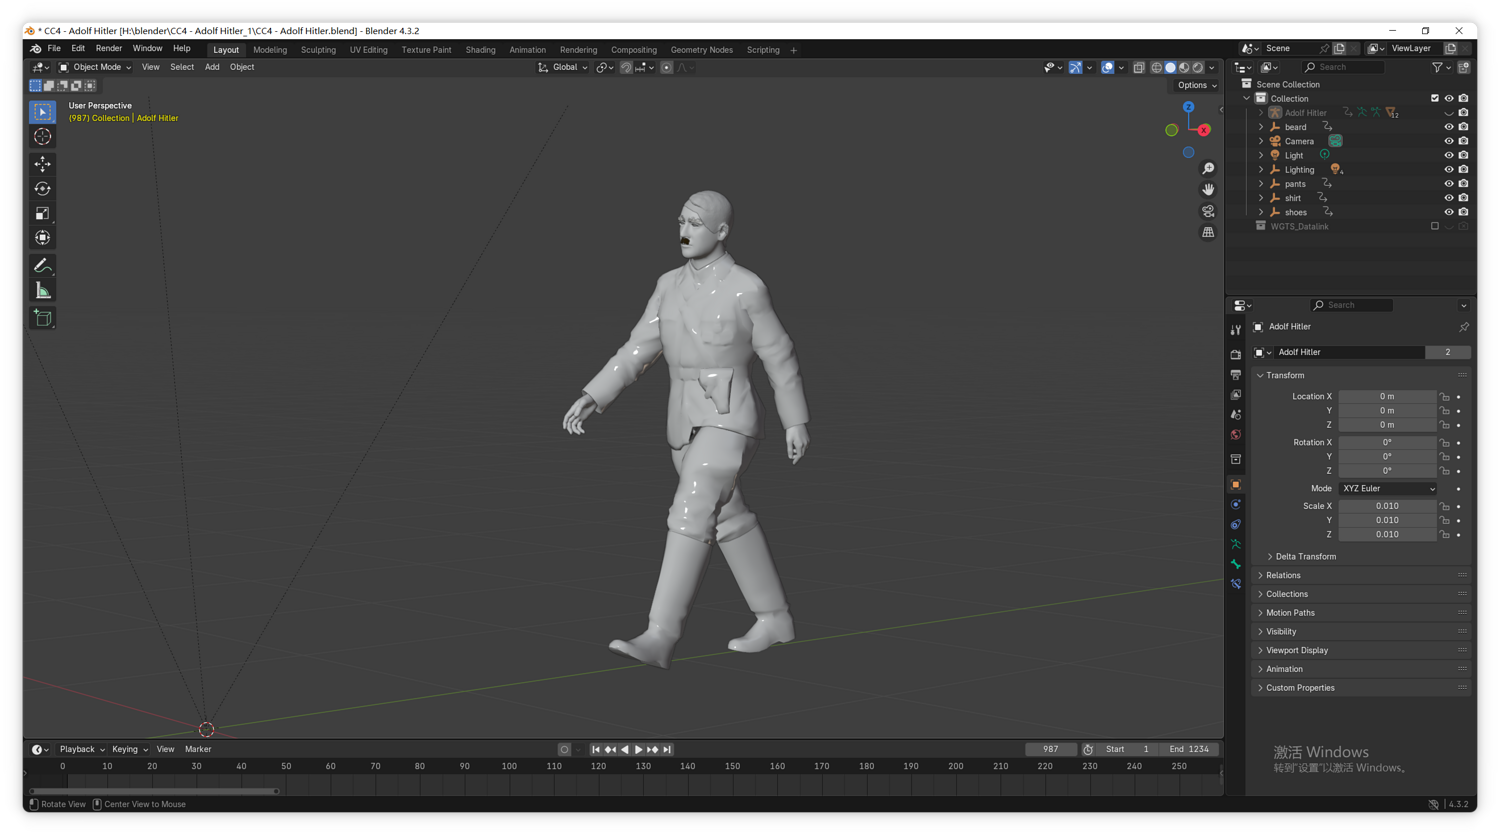Switch to the Sculpting workspace tab
1500x835 pixels.
click(318, 50)
